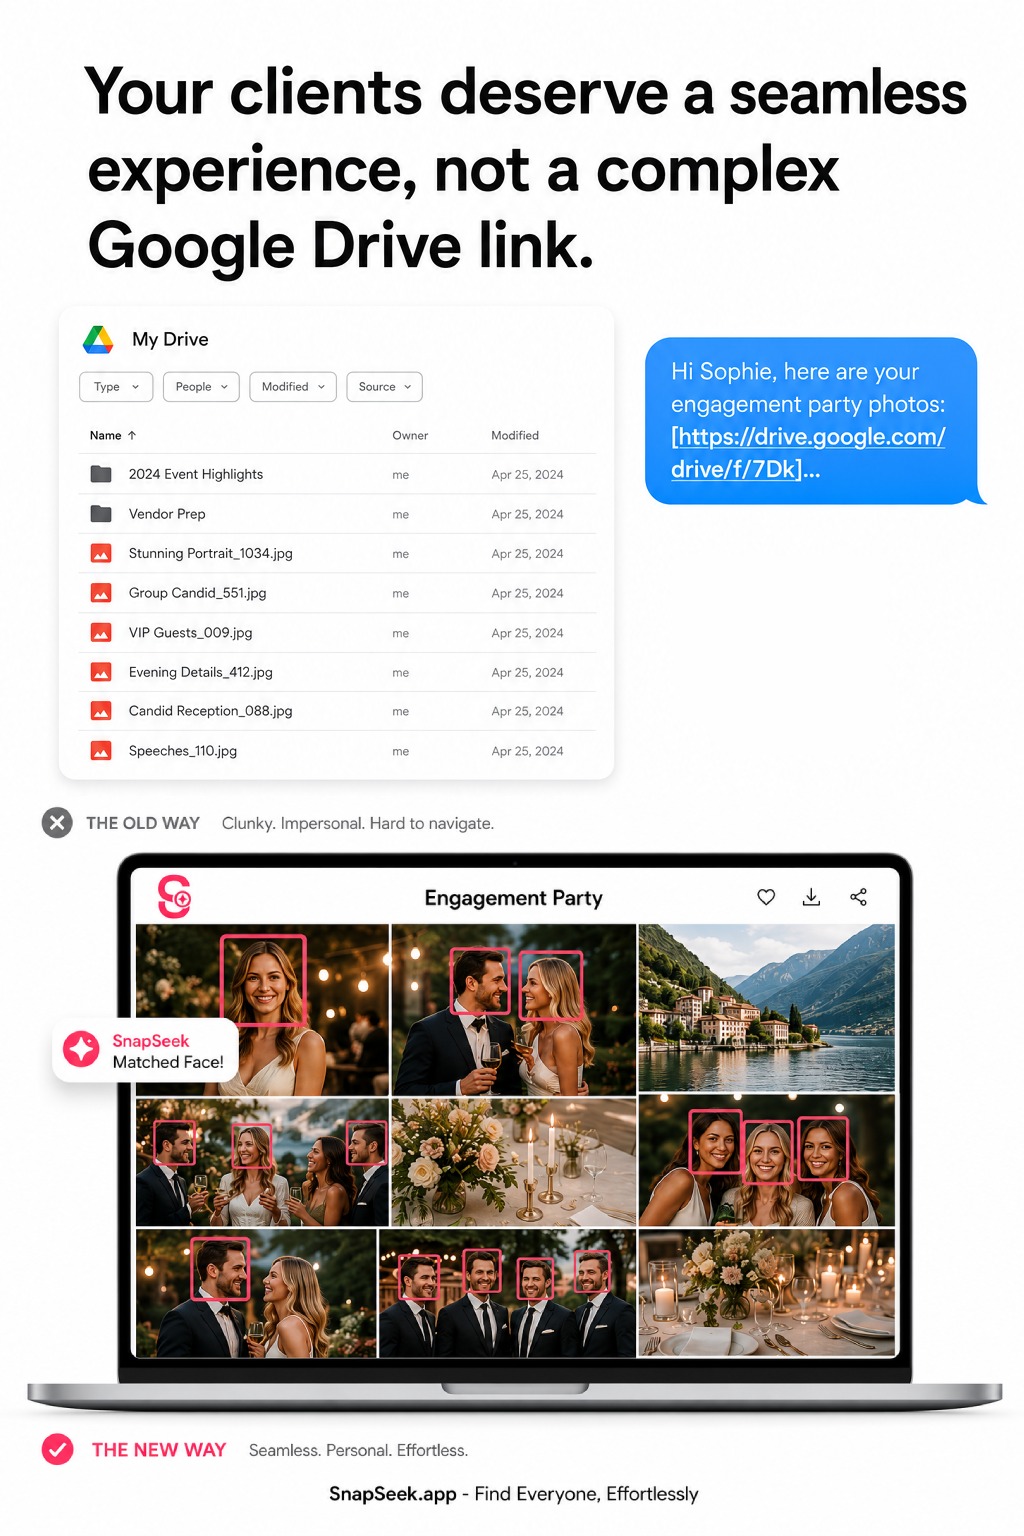
Task: Open the Vendor Prep folder
Action: click(x=337, y=514)
